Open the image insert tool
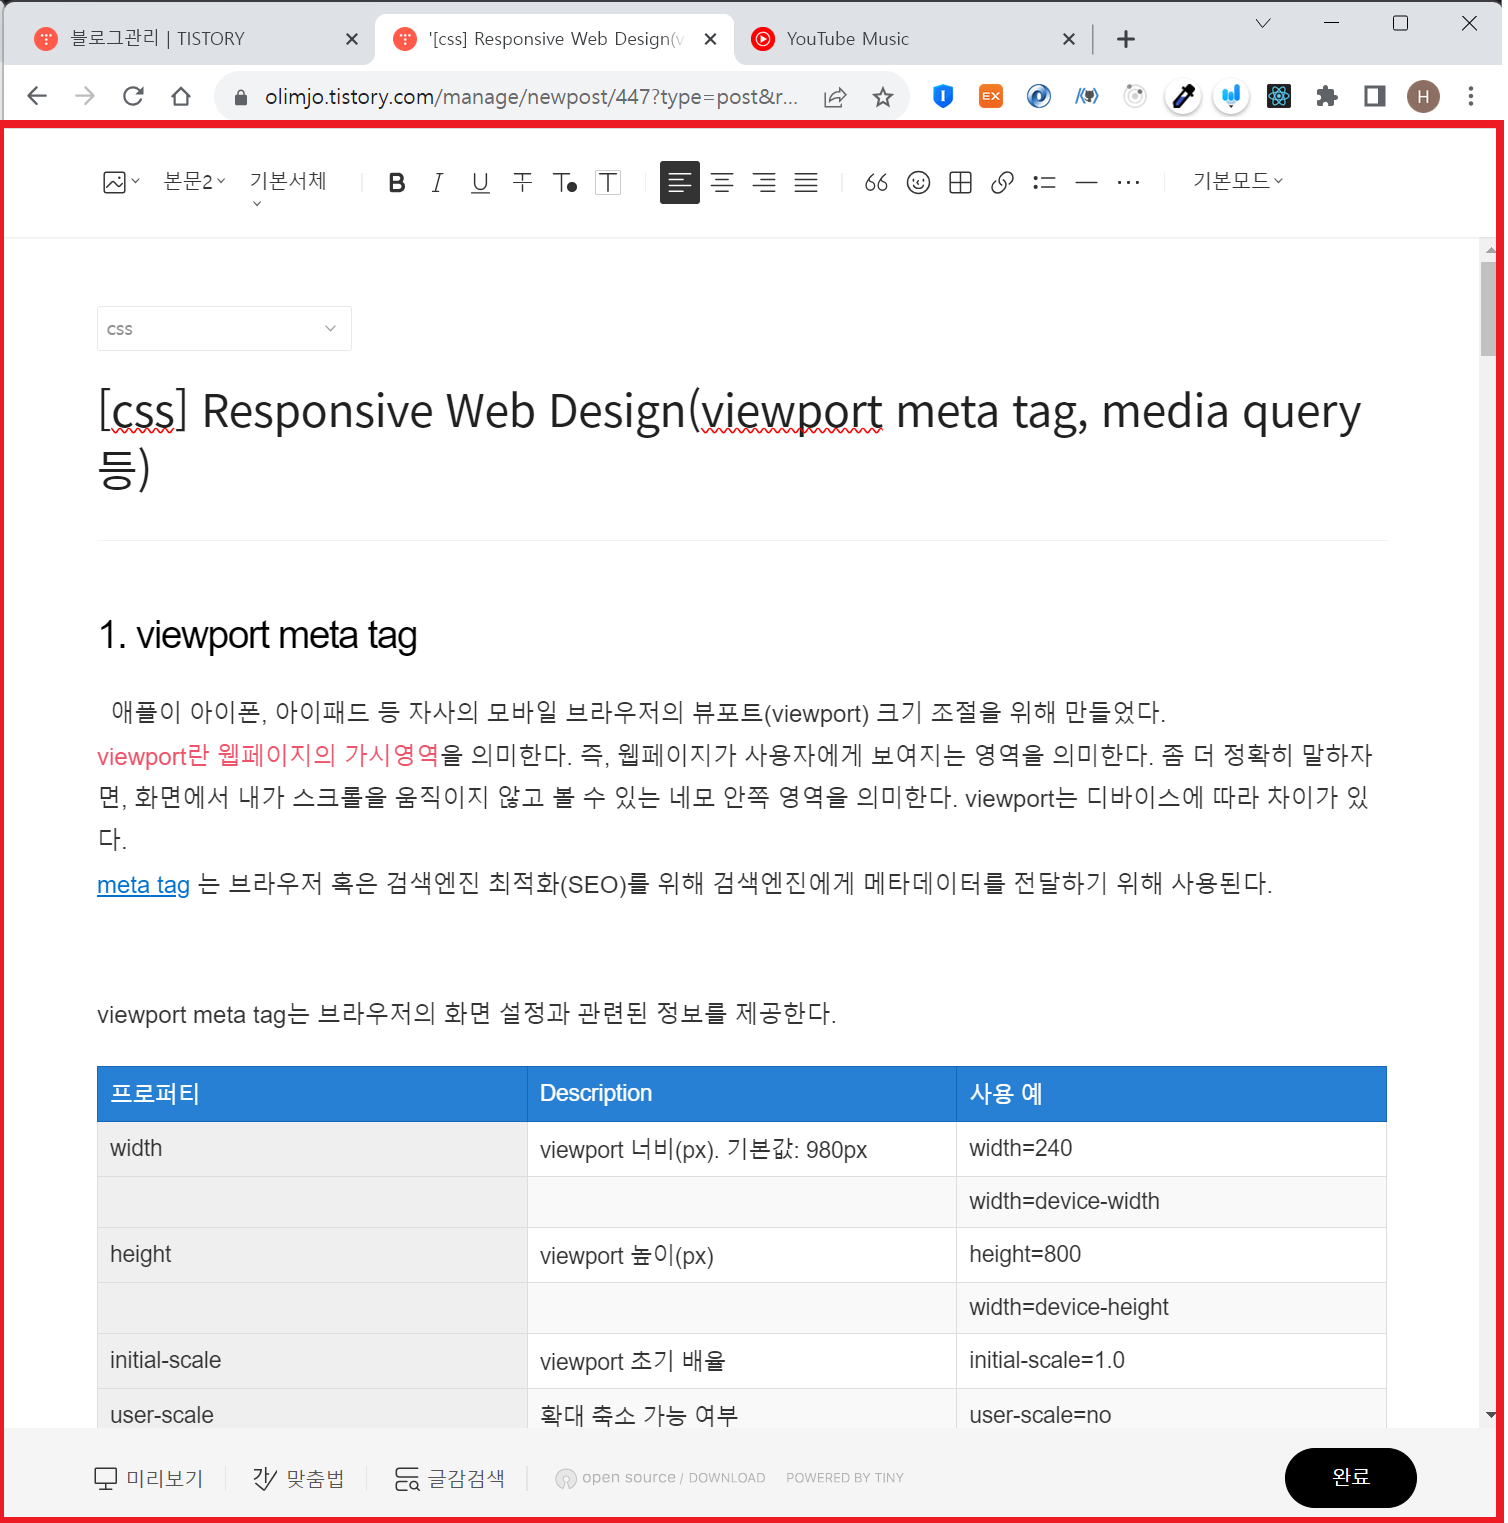The image size is (1508, 1523). [115, 182]
